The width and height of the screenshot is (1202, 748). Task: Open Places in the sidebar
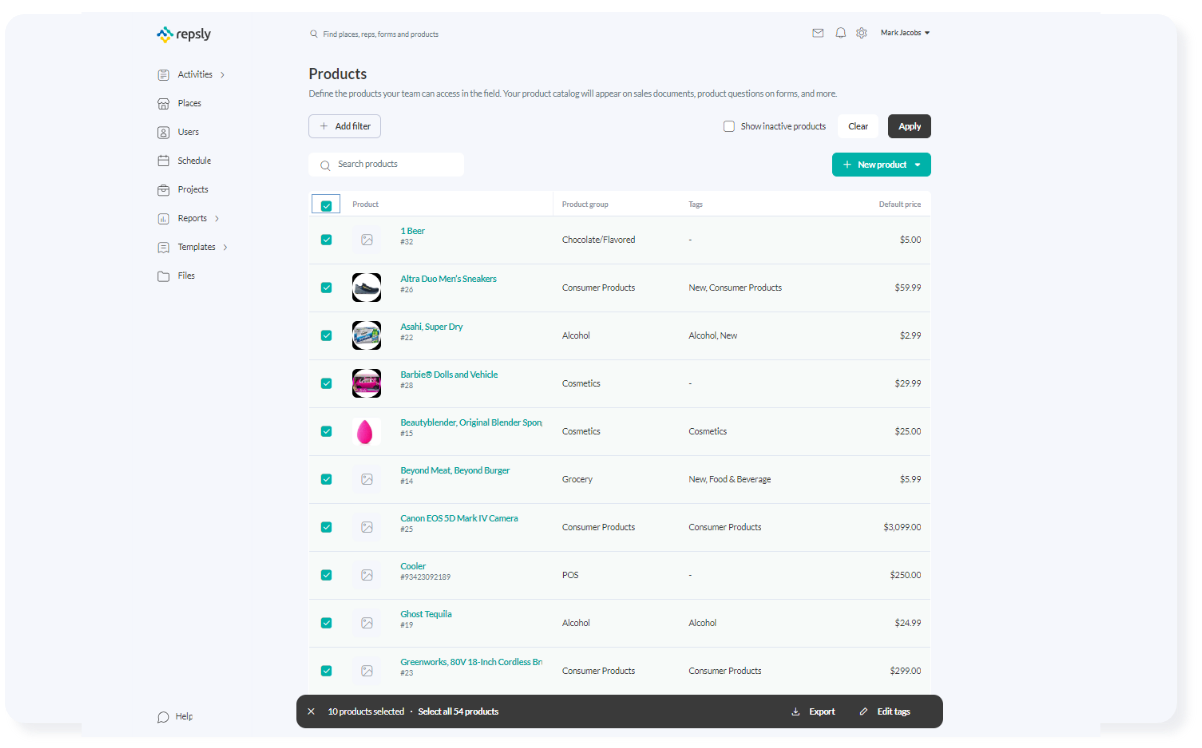(x=190, y=104)
